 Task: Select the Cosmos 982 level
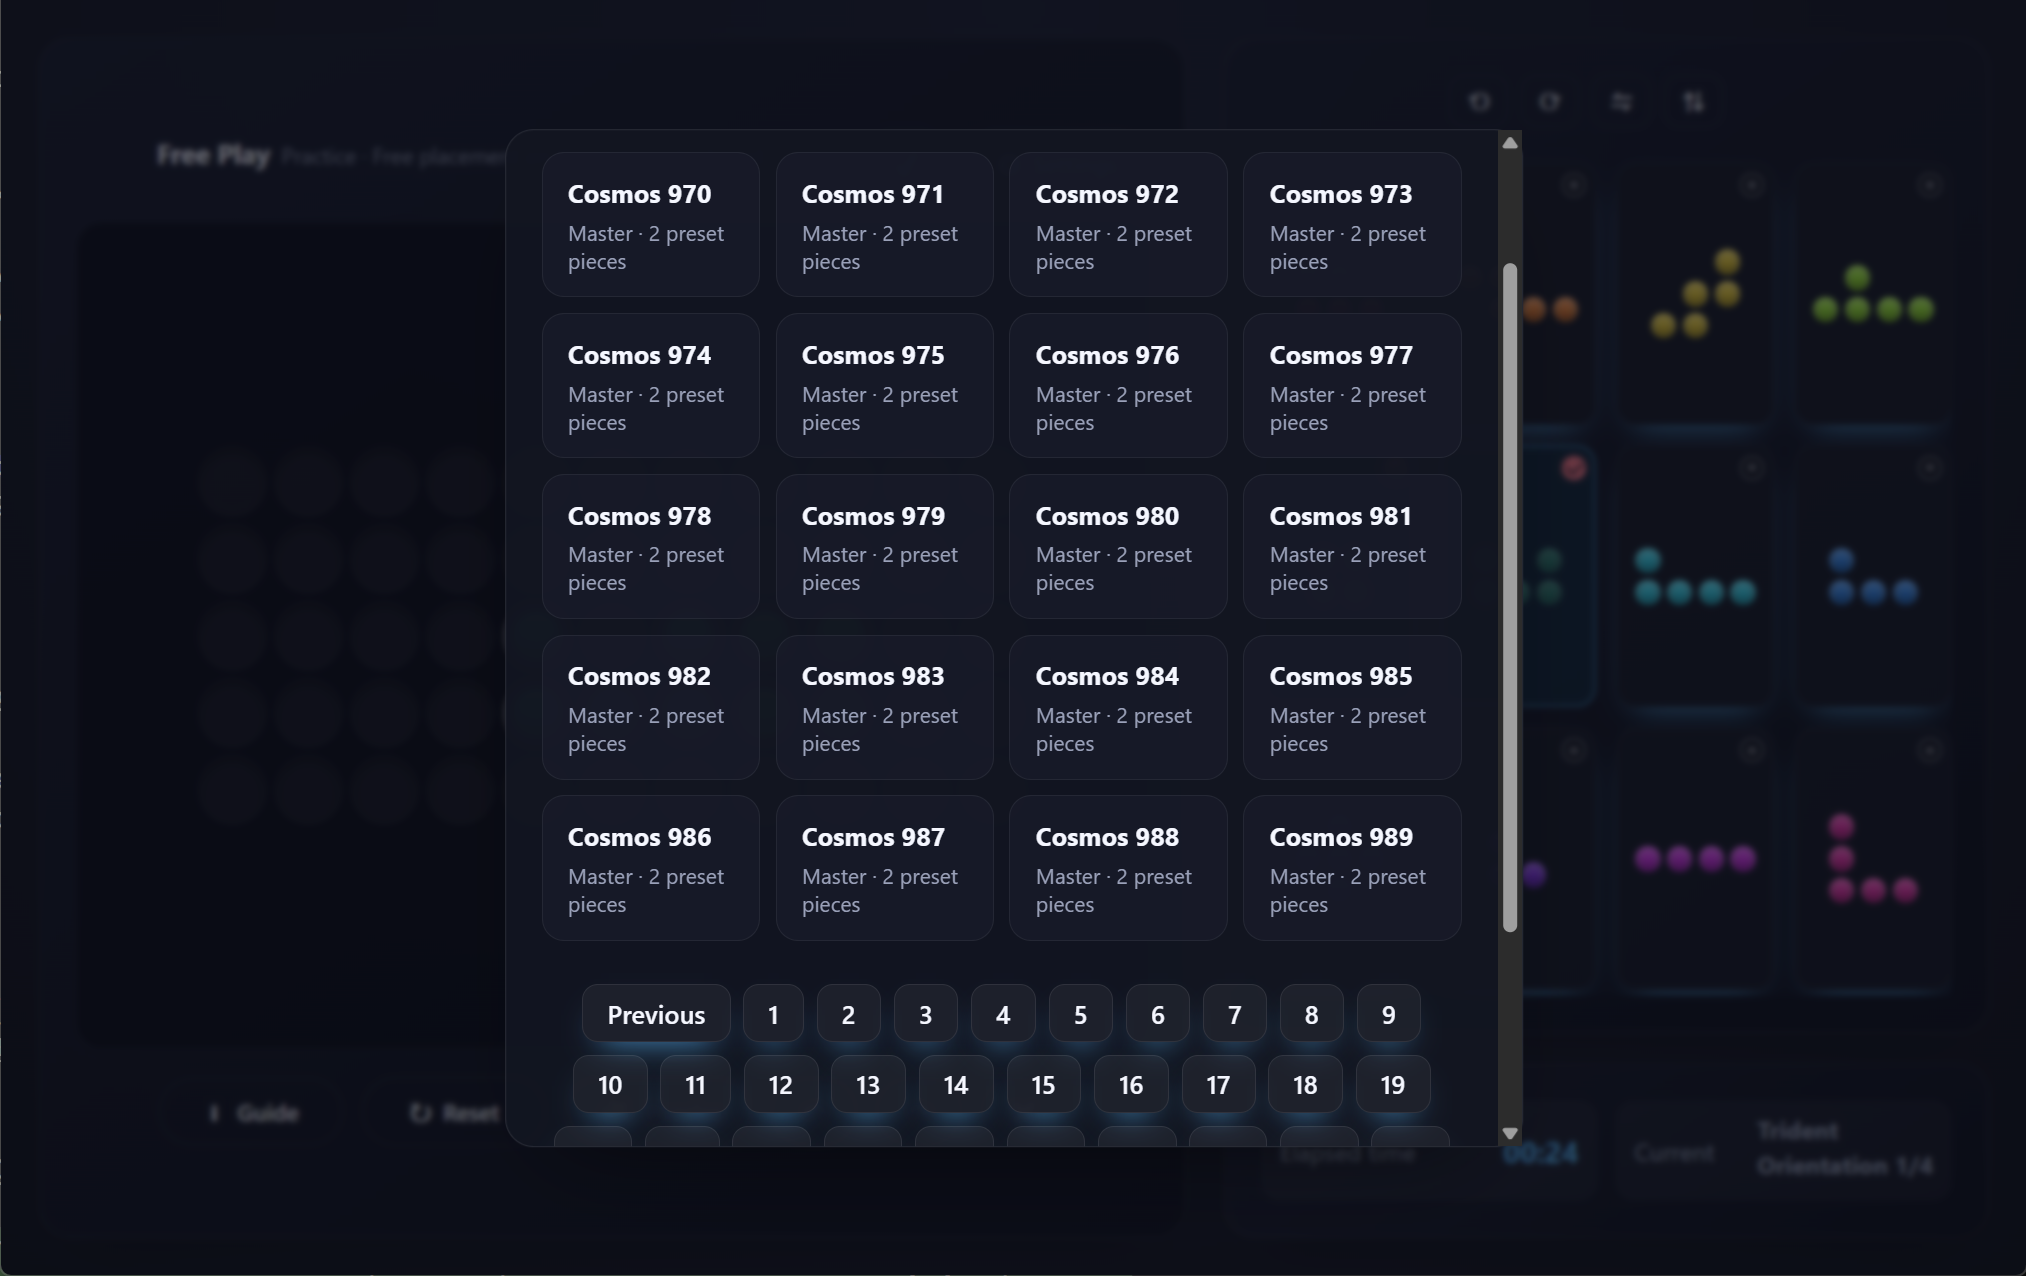click(x=650, y=707)
